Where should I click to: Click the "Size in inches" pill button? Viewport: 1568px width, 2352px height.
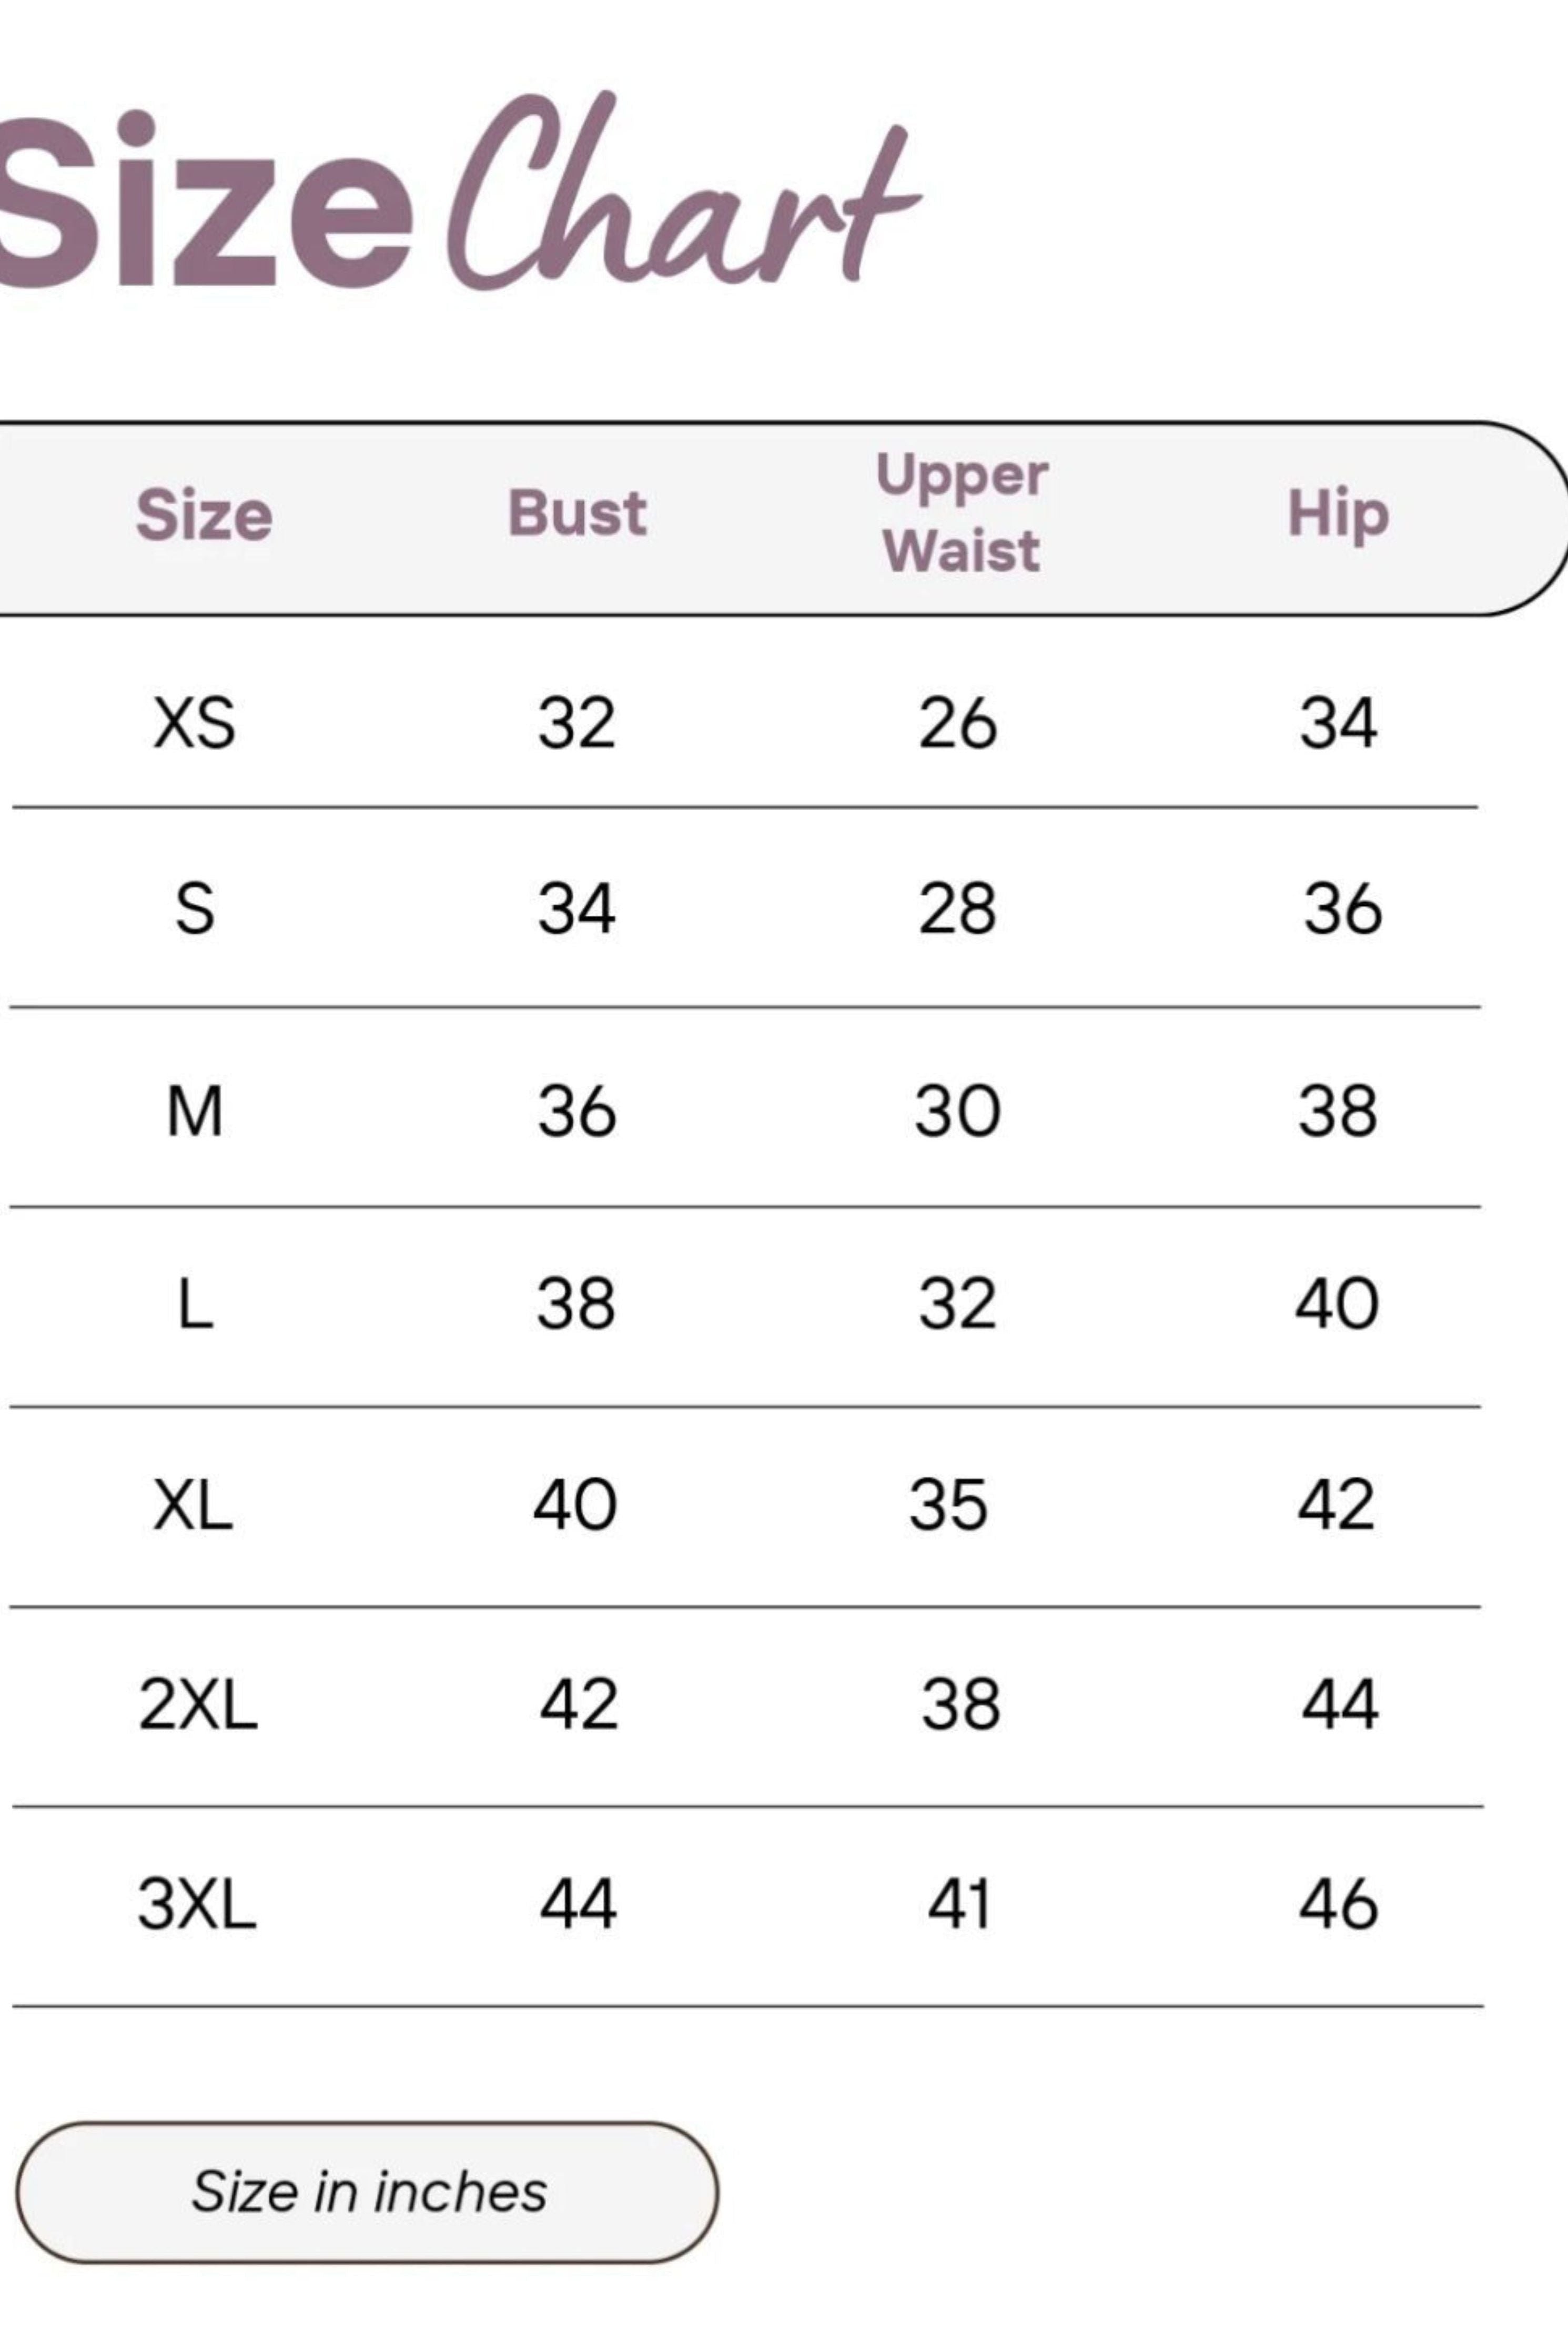[x=367, y=2191]
